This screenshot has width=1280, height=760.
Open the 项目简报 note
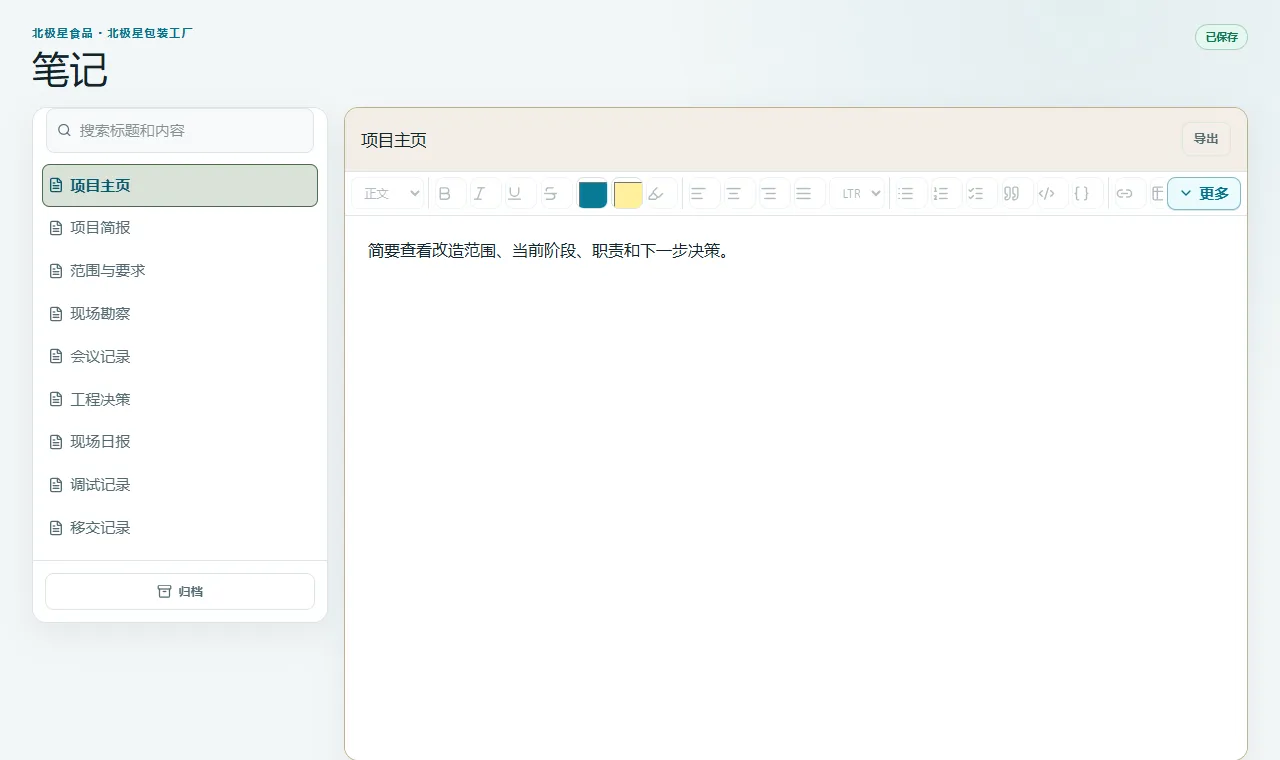(x=180, y=228)
